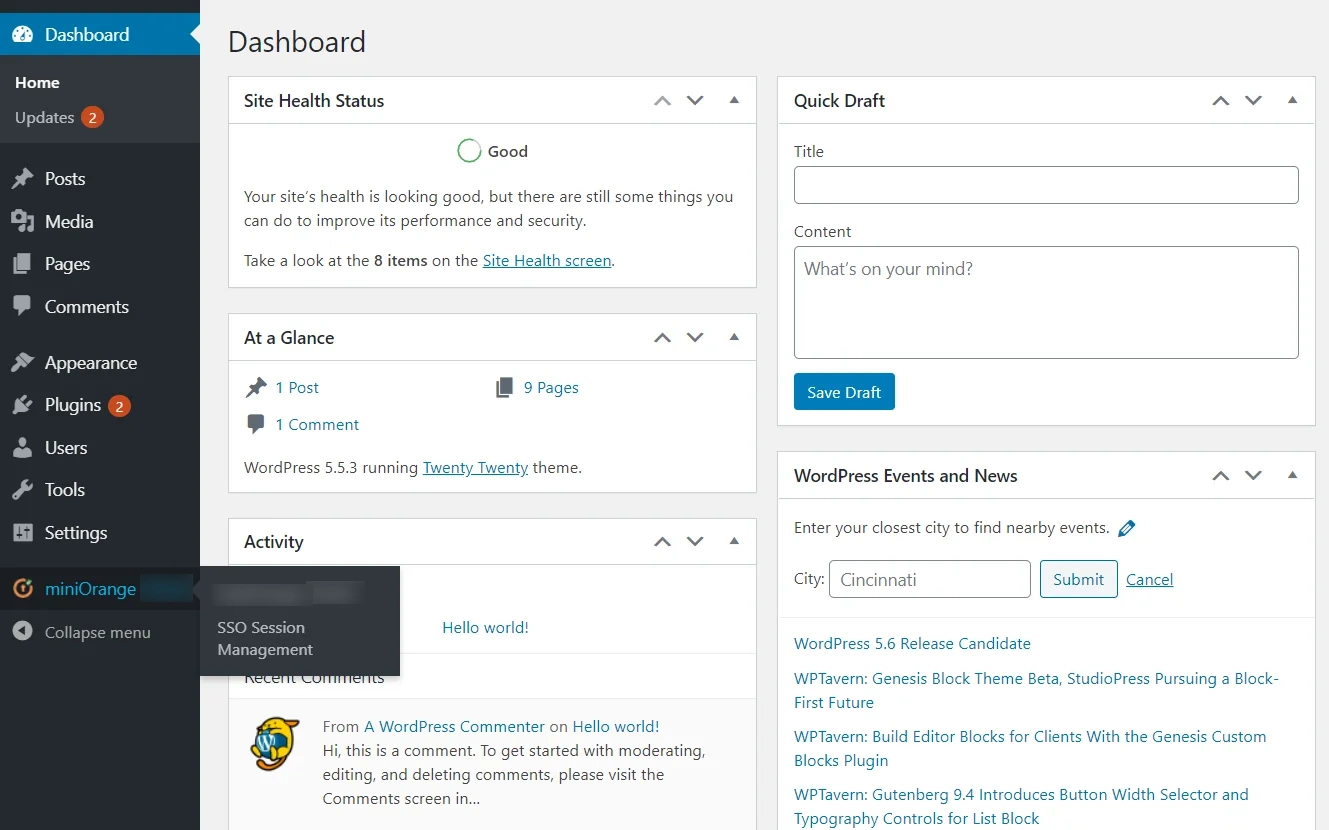The width and height of the screenshot is (1329, 830).
Task: Click the Dashboard gauge icon in sidebar
Action: coord(22,34)
